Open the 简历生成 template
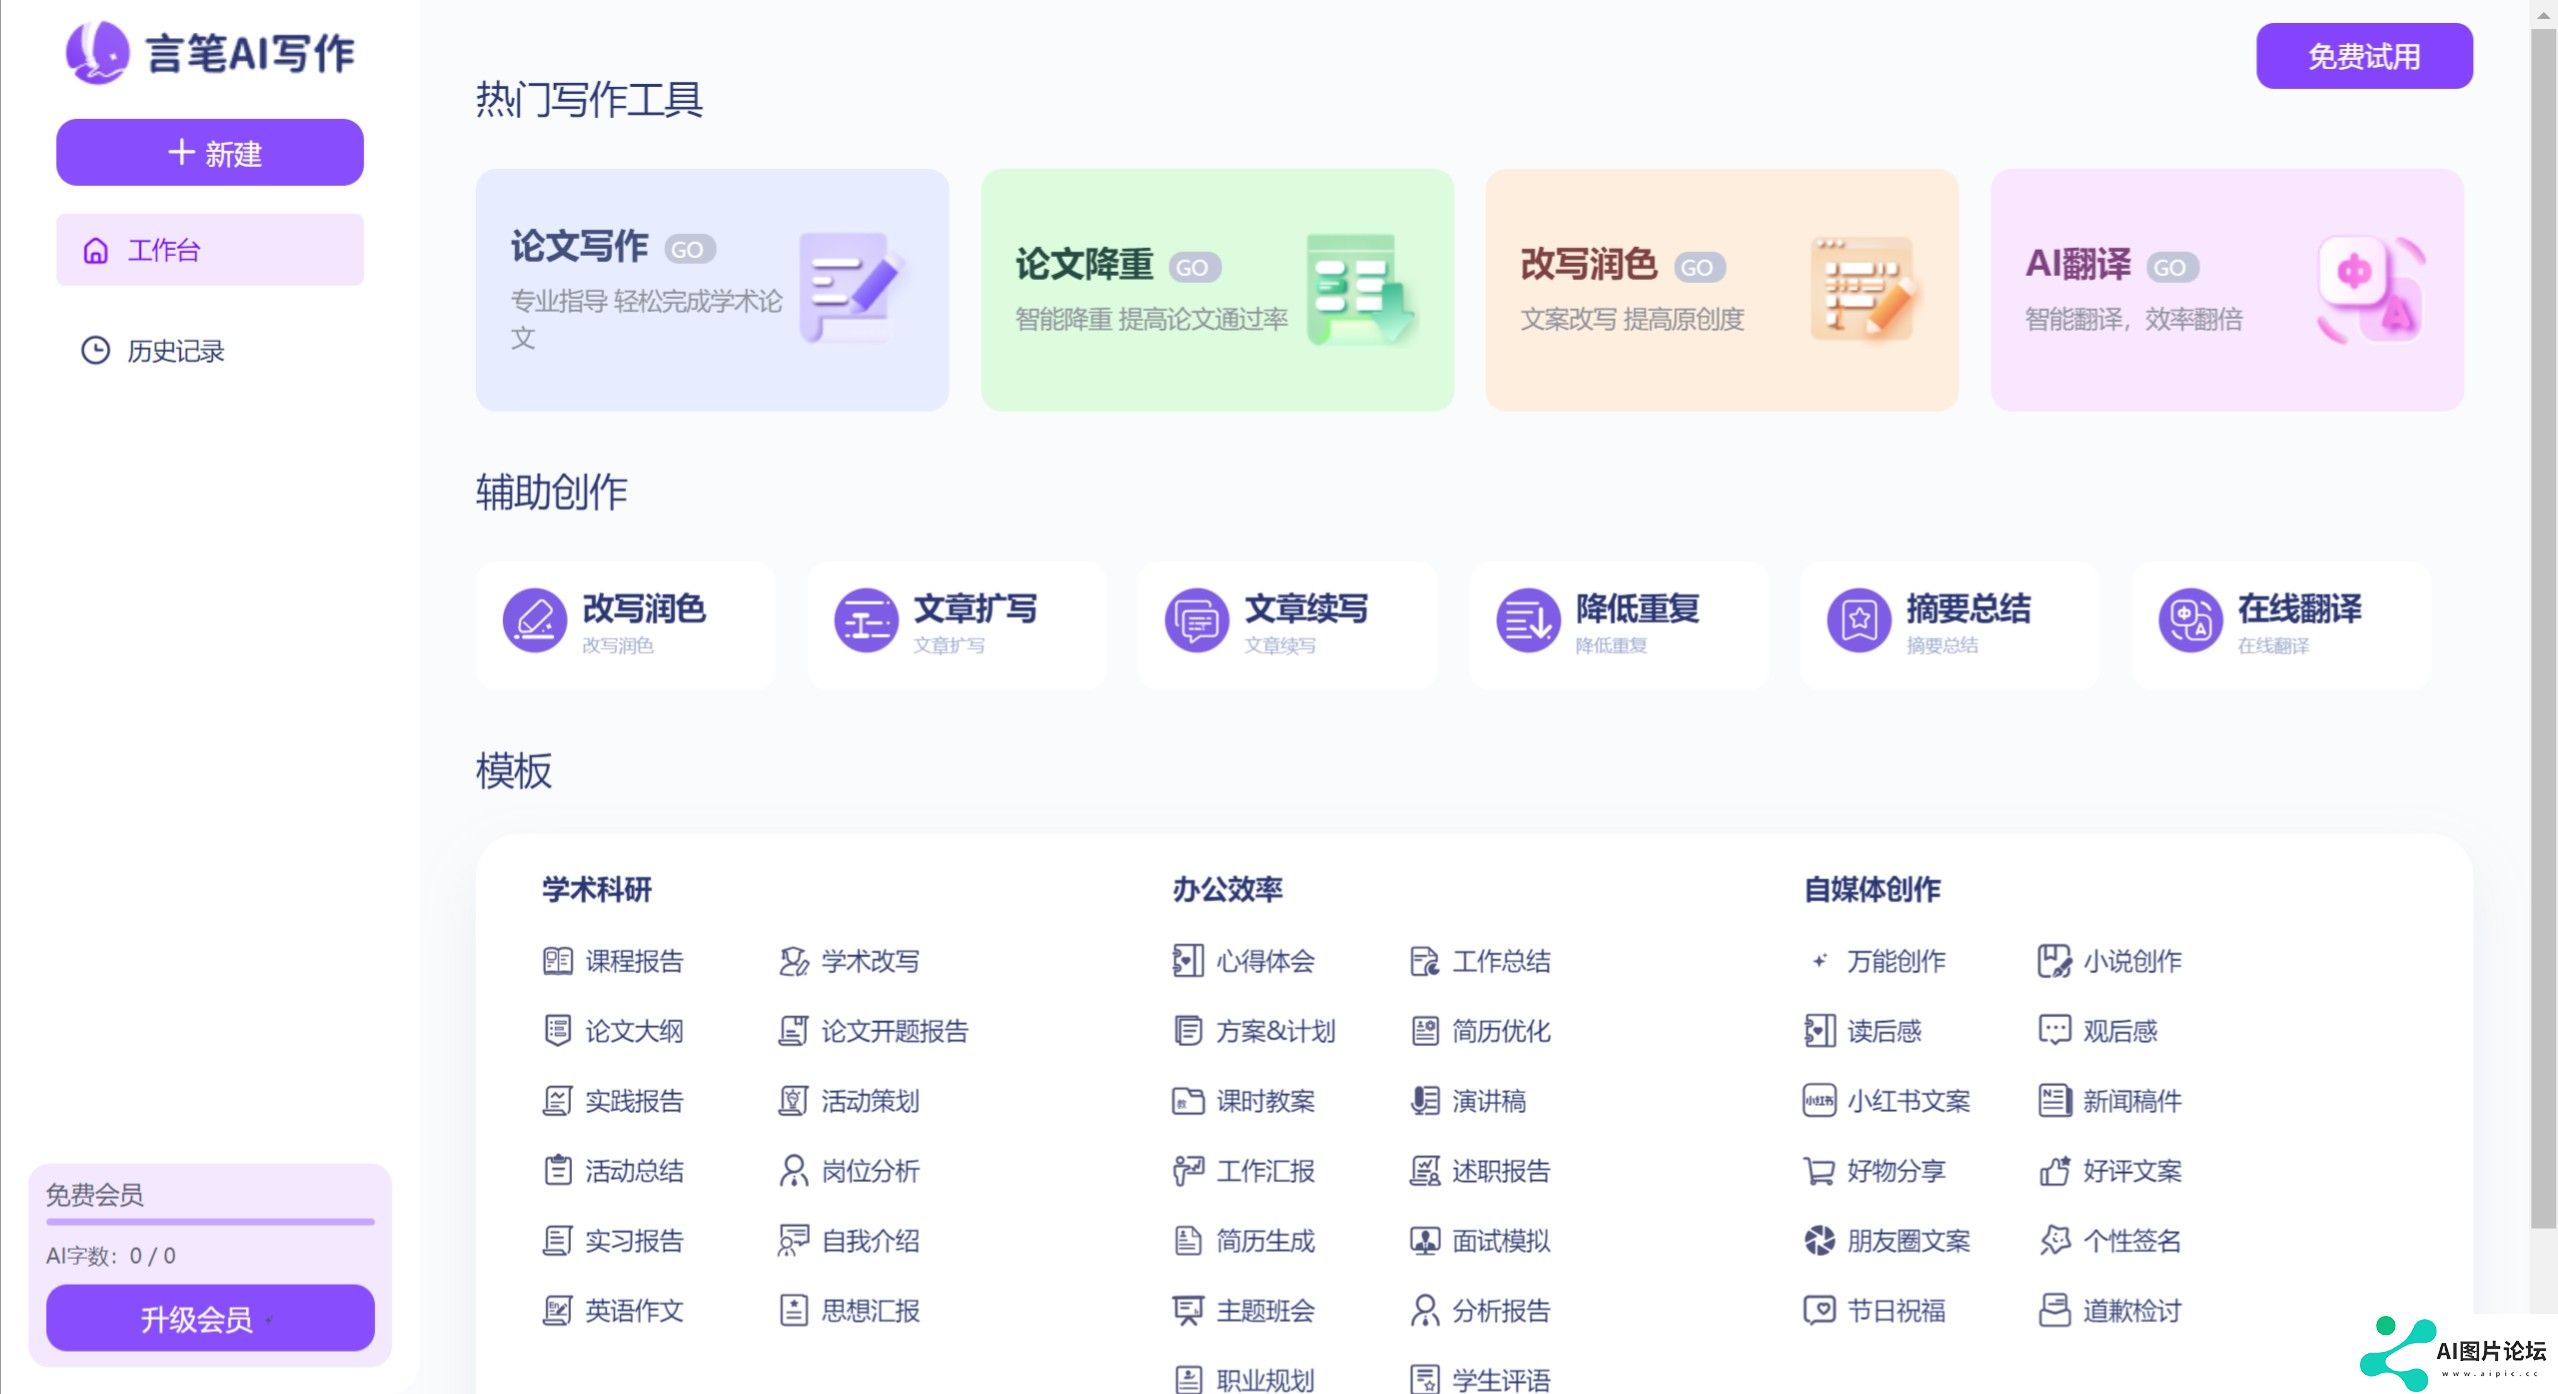Viewport: 2558px width, 1394px height. click(x=1243, y=1241)
